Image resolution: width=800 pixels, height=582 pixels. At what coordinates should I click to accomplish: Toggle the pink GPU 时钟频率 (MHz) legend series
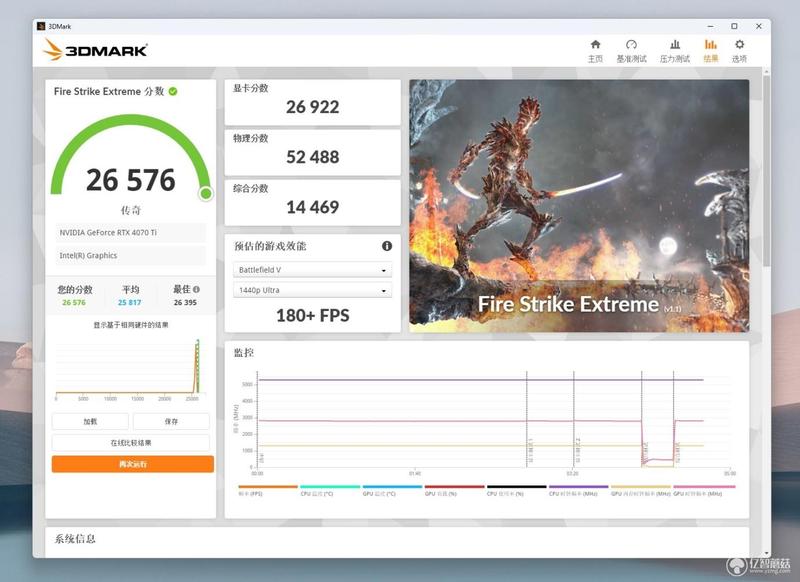704,491
